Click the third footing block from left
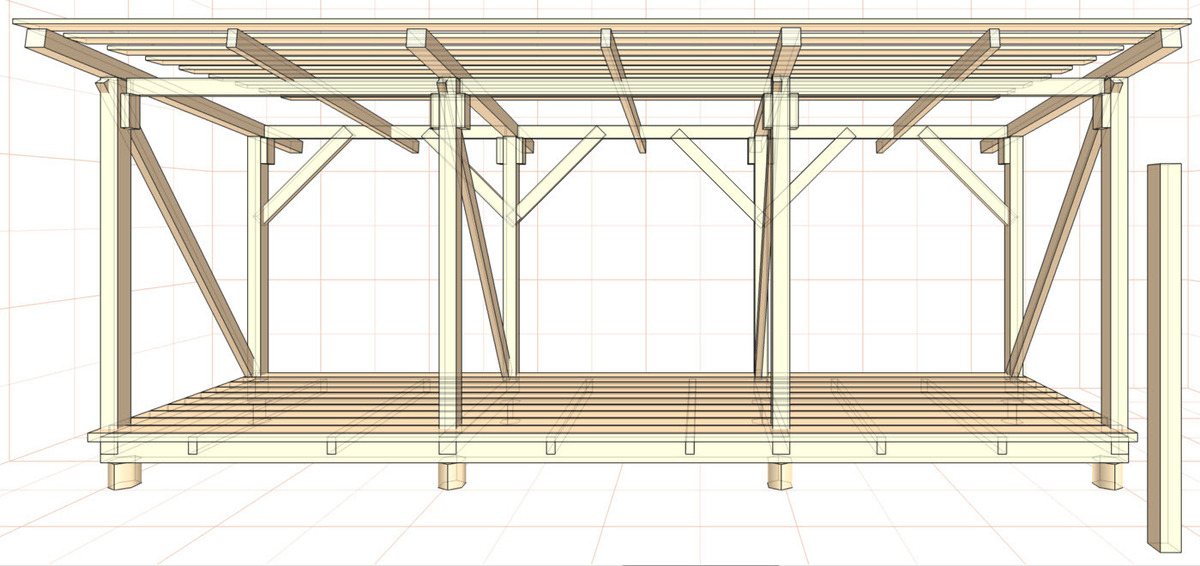 click(781, 475)
